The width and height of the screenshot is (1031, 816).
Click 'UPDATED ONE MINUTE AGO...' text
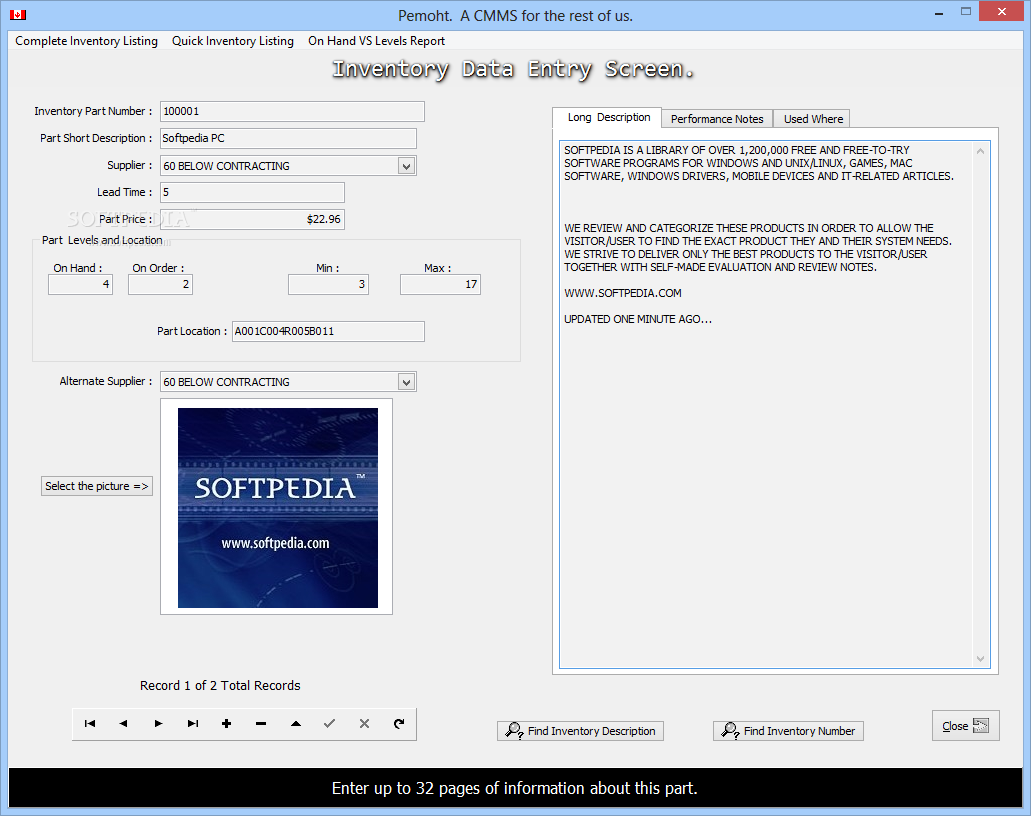pyautogui.click(x=638, y=320)
